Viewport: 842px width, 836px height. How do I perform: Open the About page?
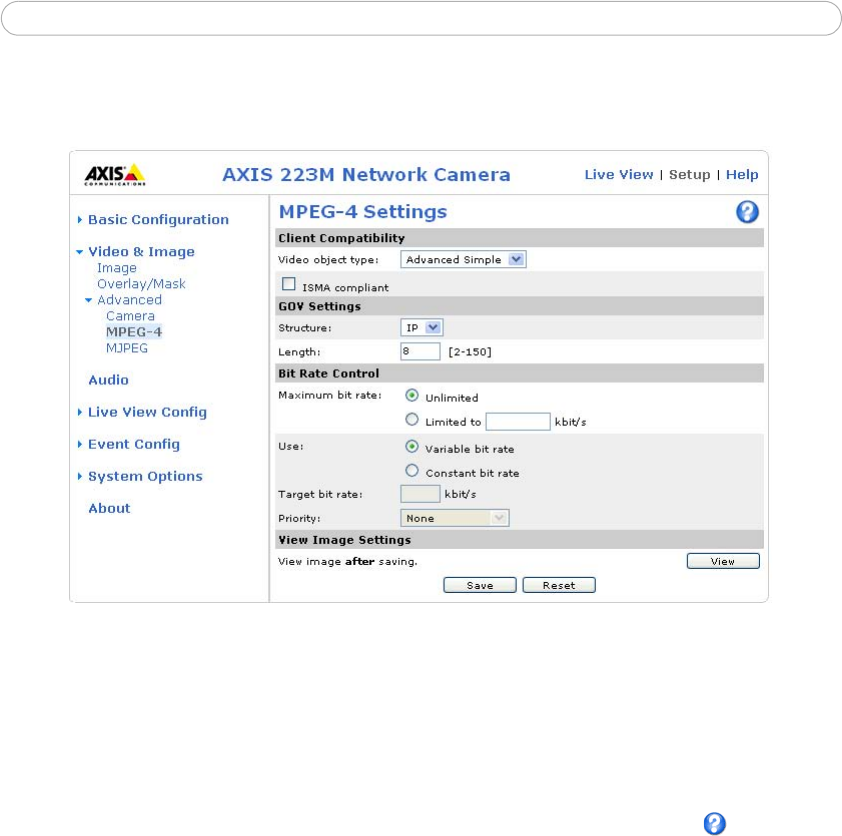[x=109, y=508]
